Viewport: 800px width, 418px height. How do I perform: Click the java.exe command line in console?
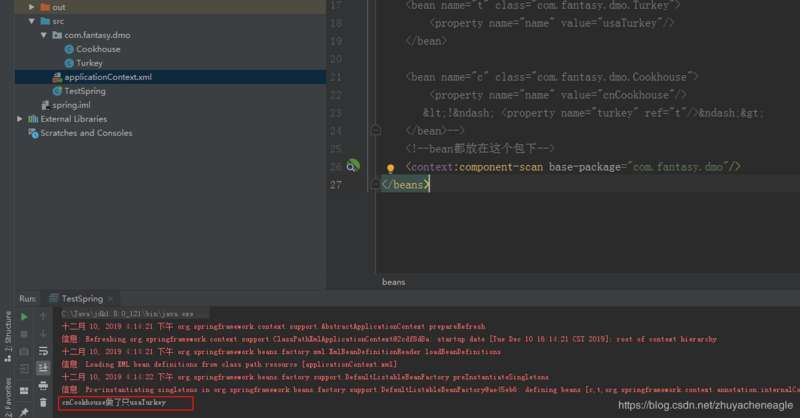pyautogui.click(x=135, y=314)
